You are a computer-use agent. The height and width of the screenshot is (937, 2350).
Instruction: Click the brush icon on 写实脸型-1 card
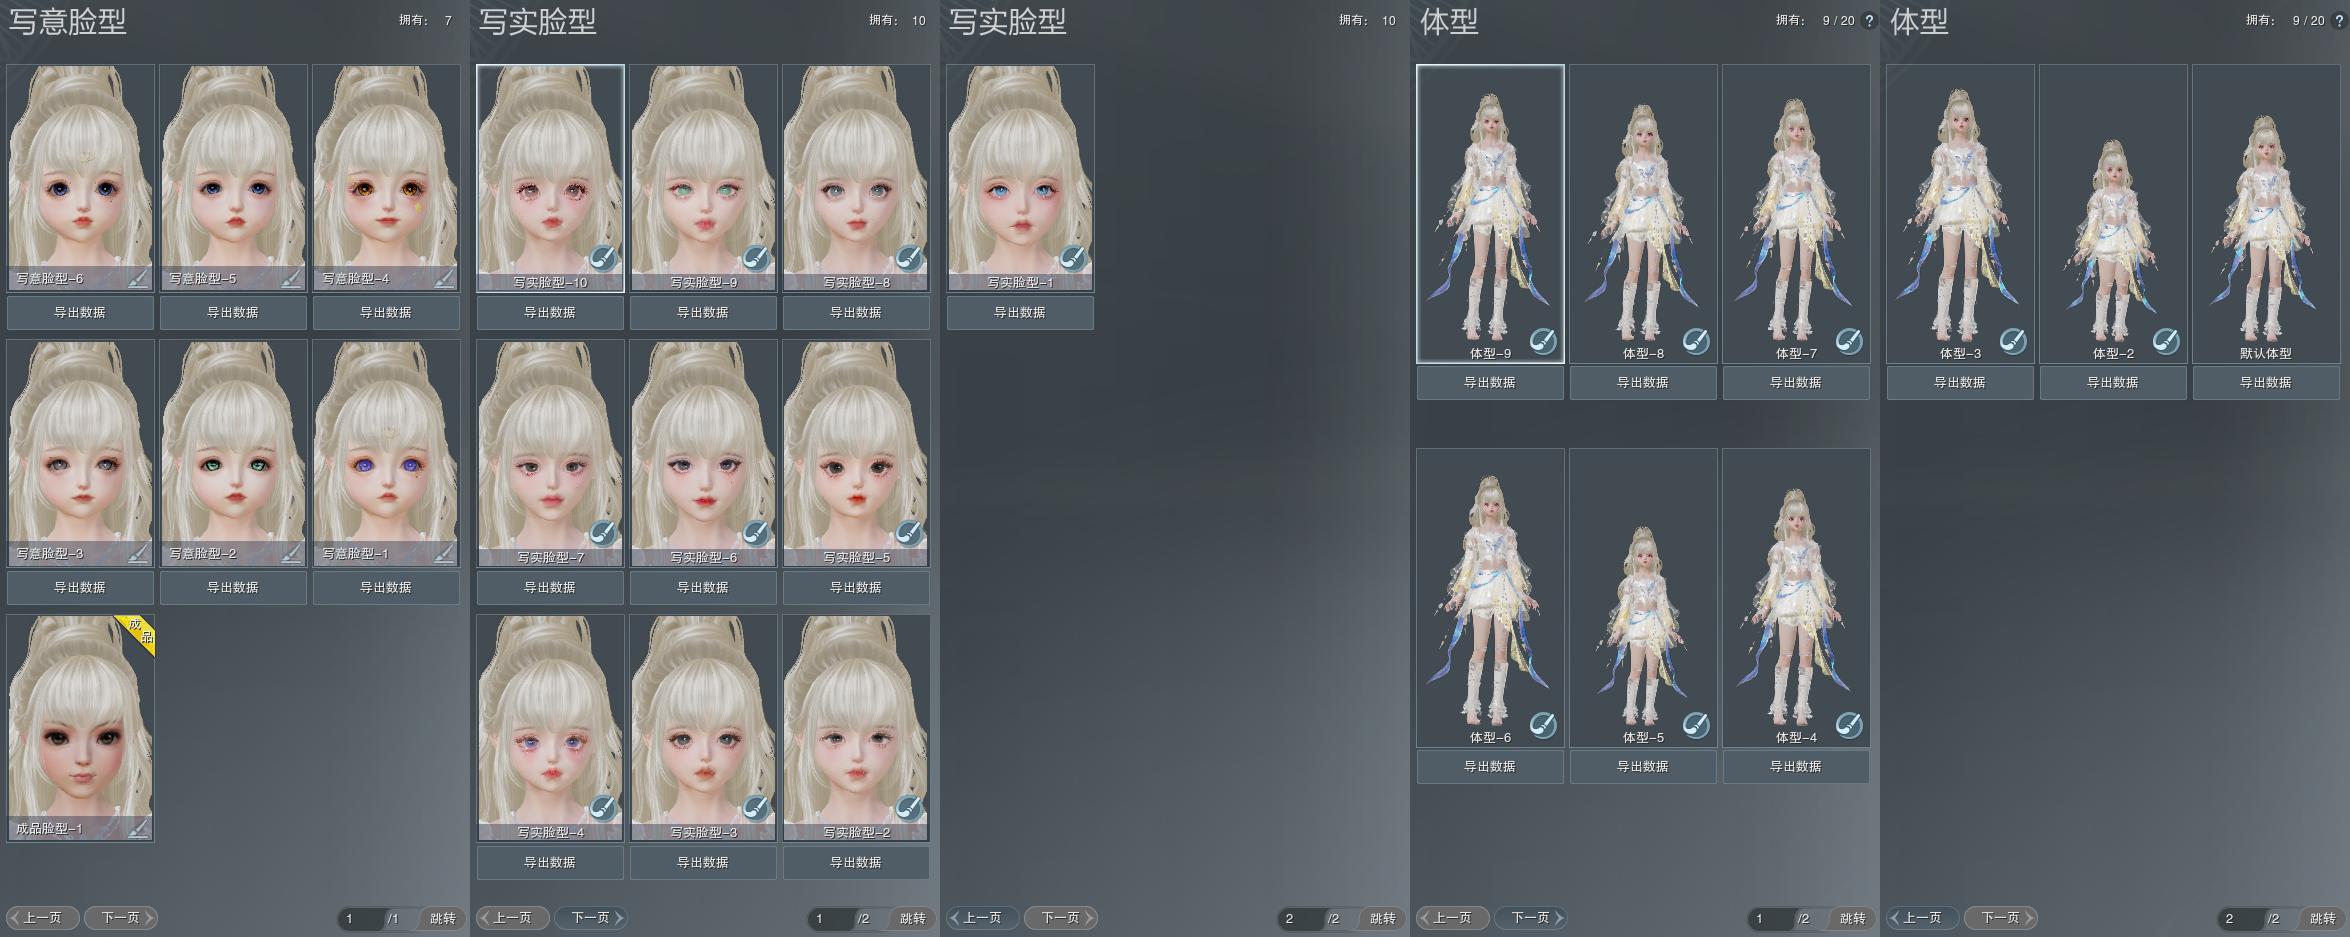coord(1073,259)
